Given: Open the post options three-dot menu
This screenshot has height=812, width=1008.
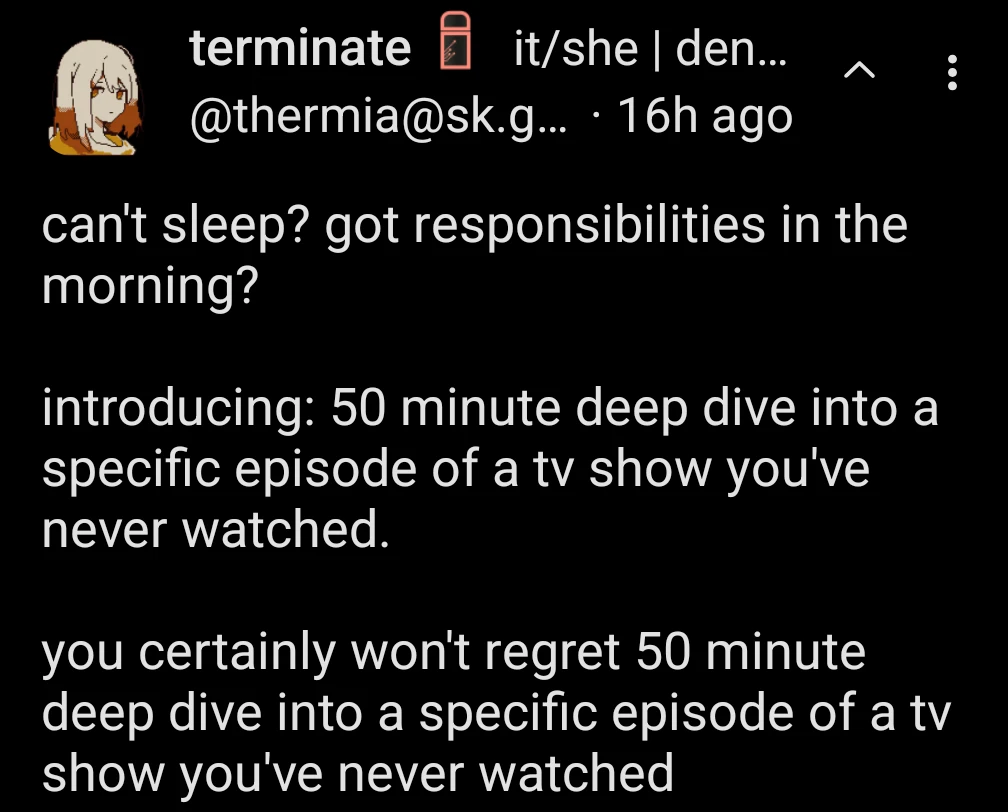Looking at the screenshot, I should point(951,73).
